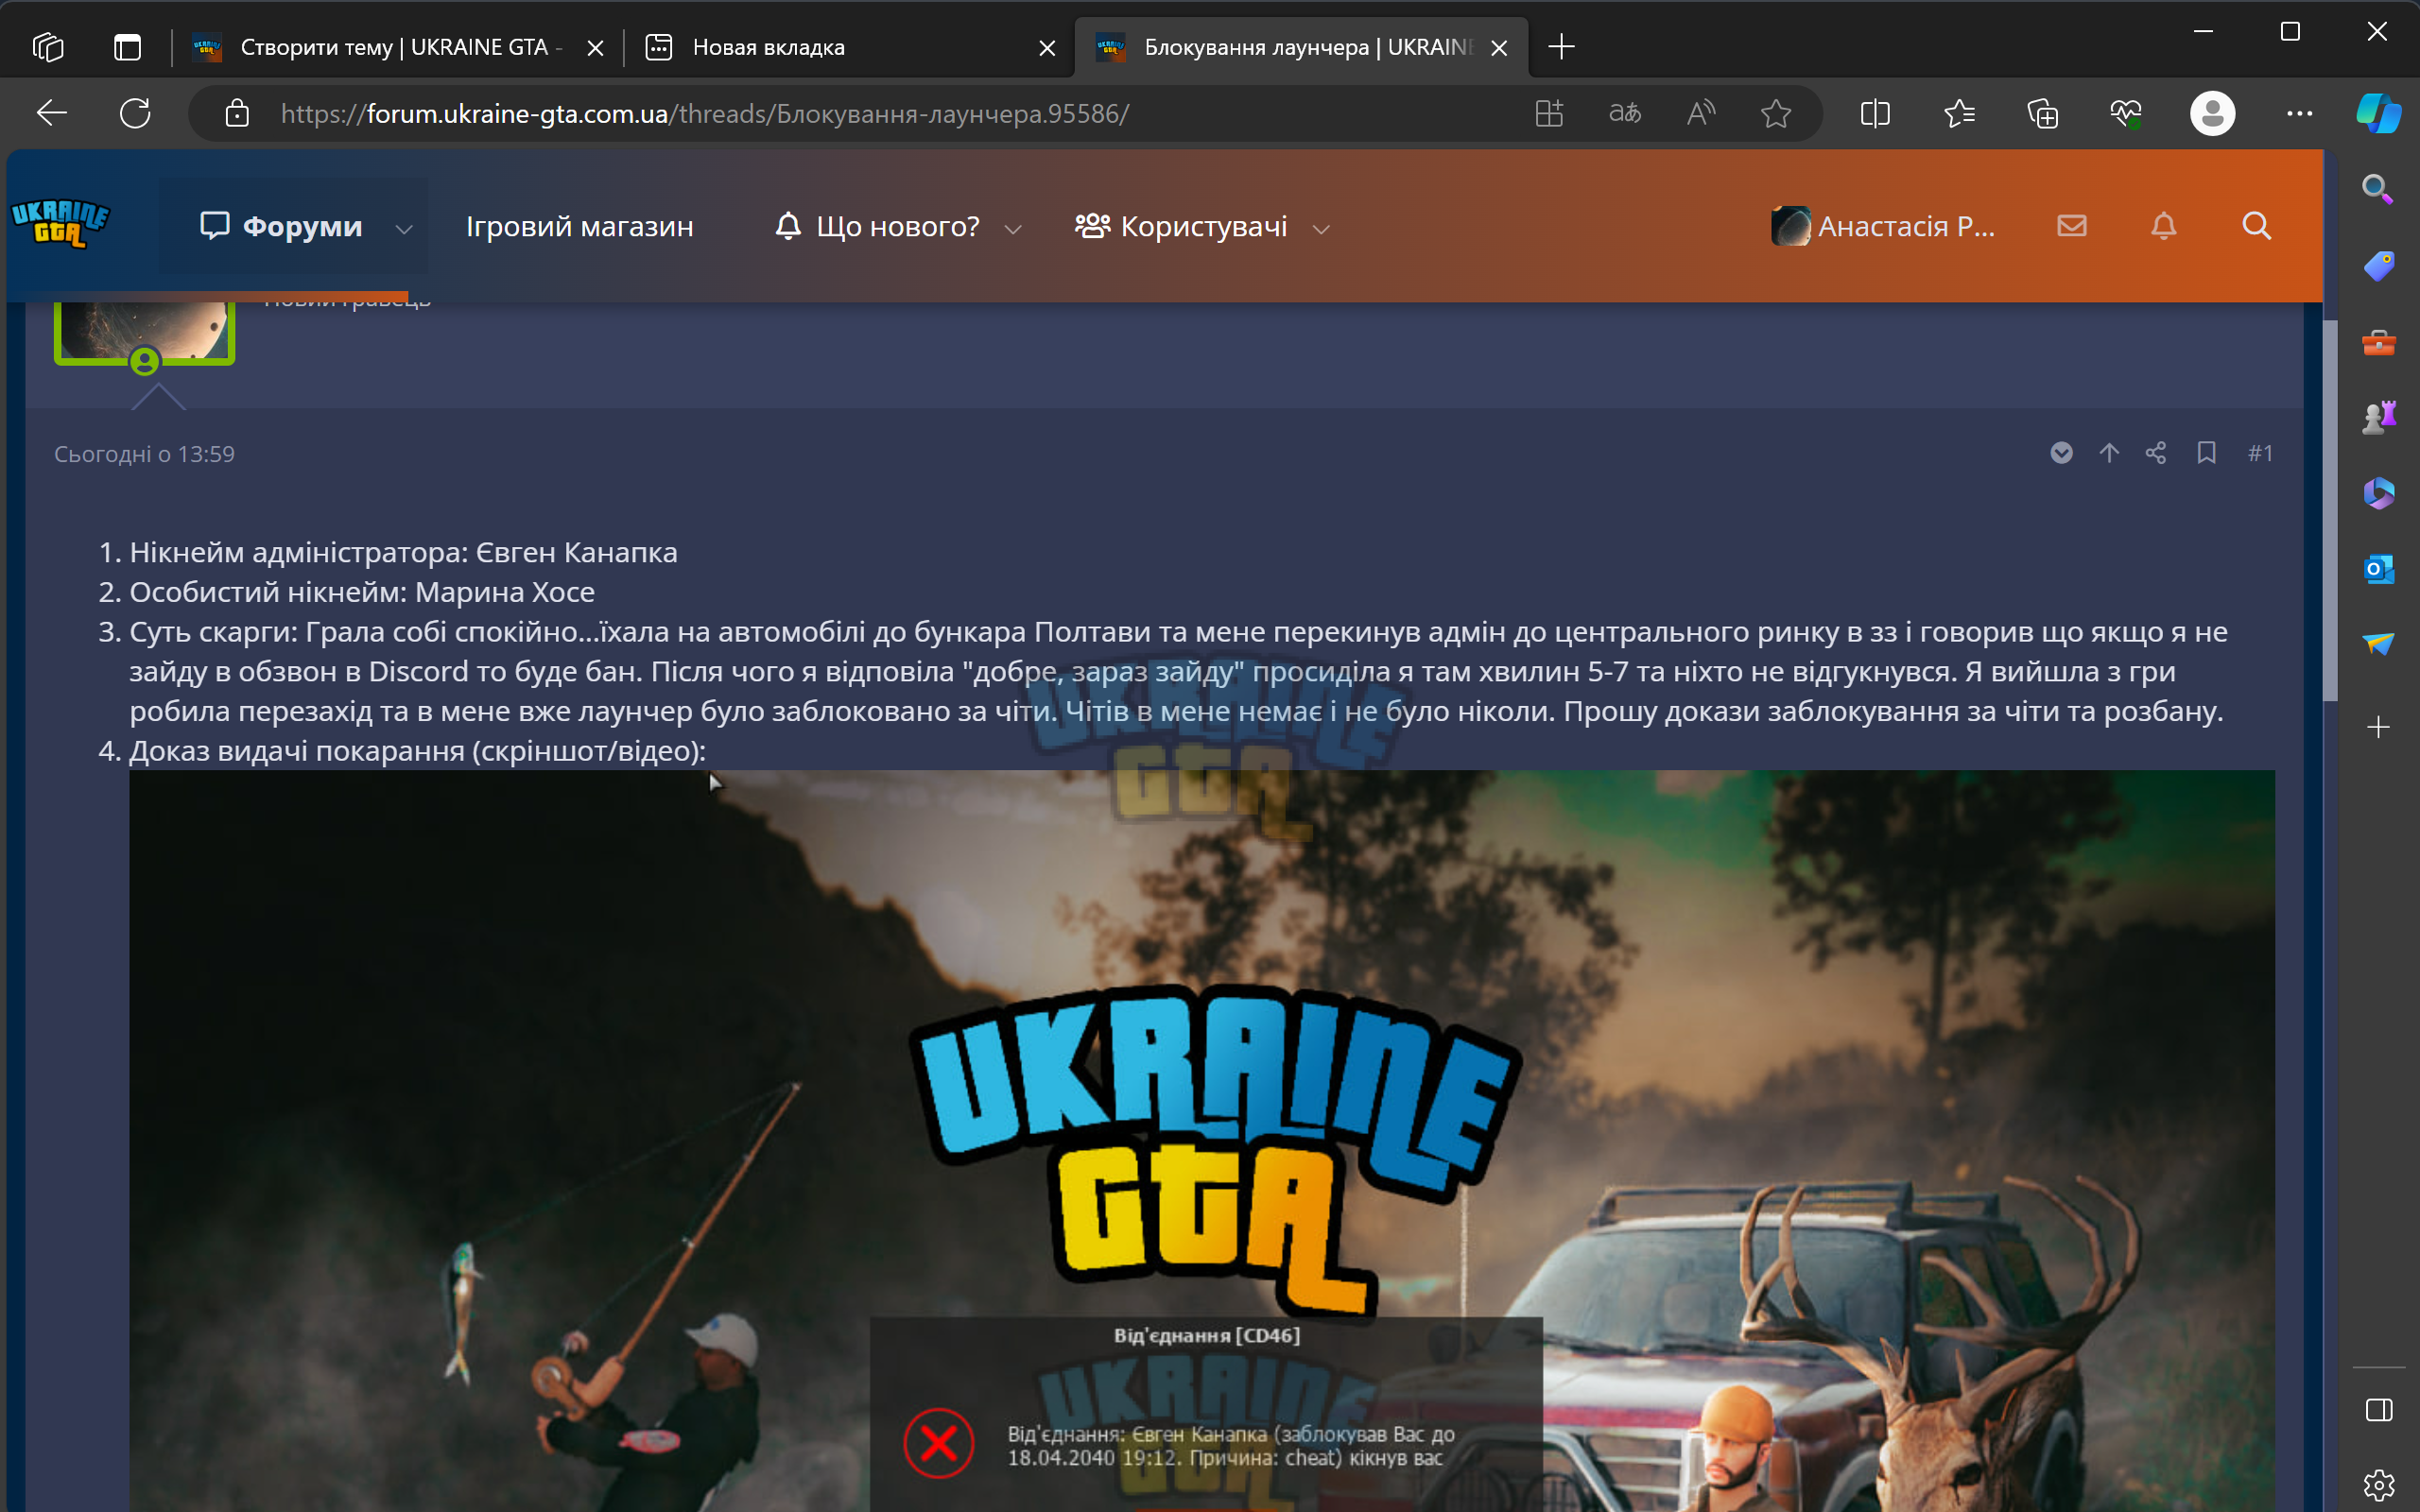Screen dimensions: 2420x1512
Task: Click the page vertical scrollbar thumb
Action: (2329, 510)
